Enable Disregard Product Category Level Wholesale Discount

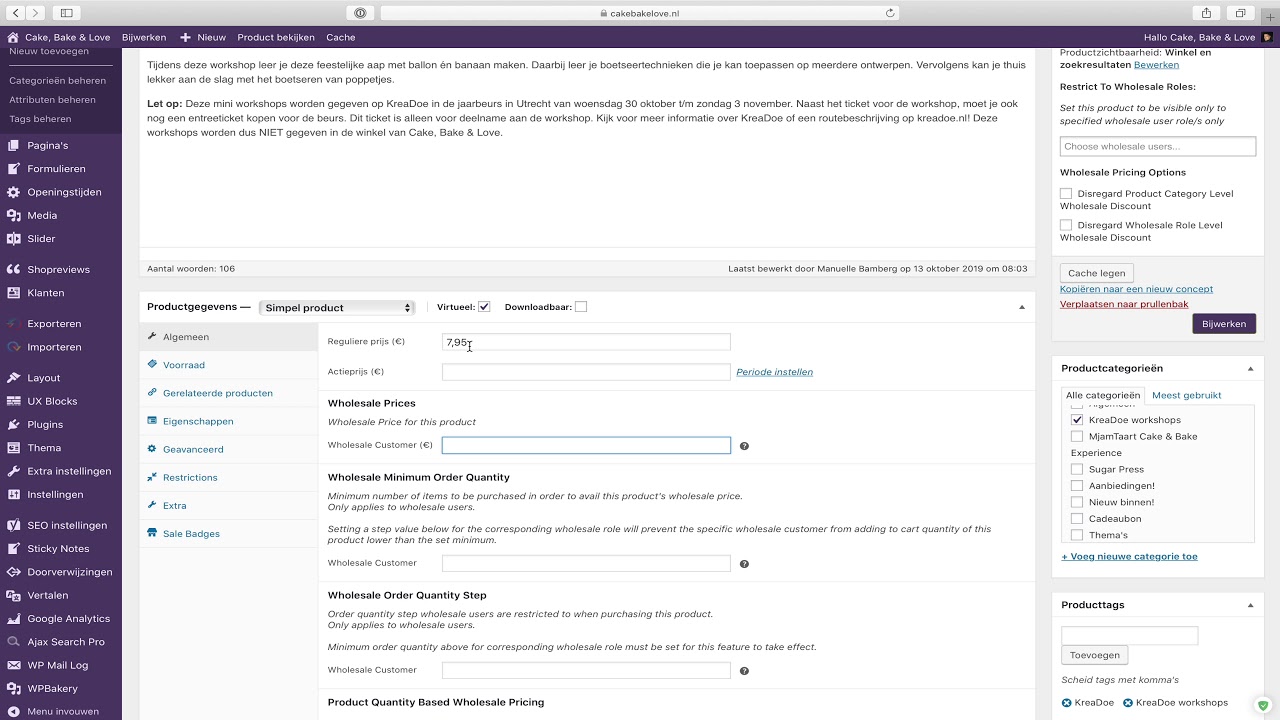[1066, 194]
